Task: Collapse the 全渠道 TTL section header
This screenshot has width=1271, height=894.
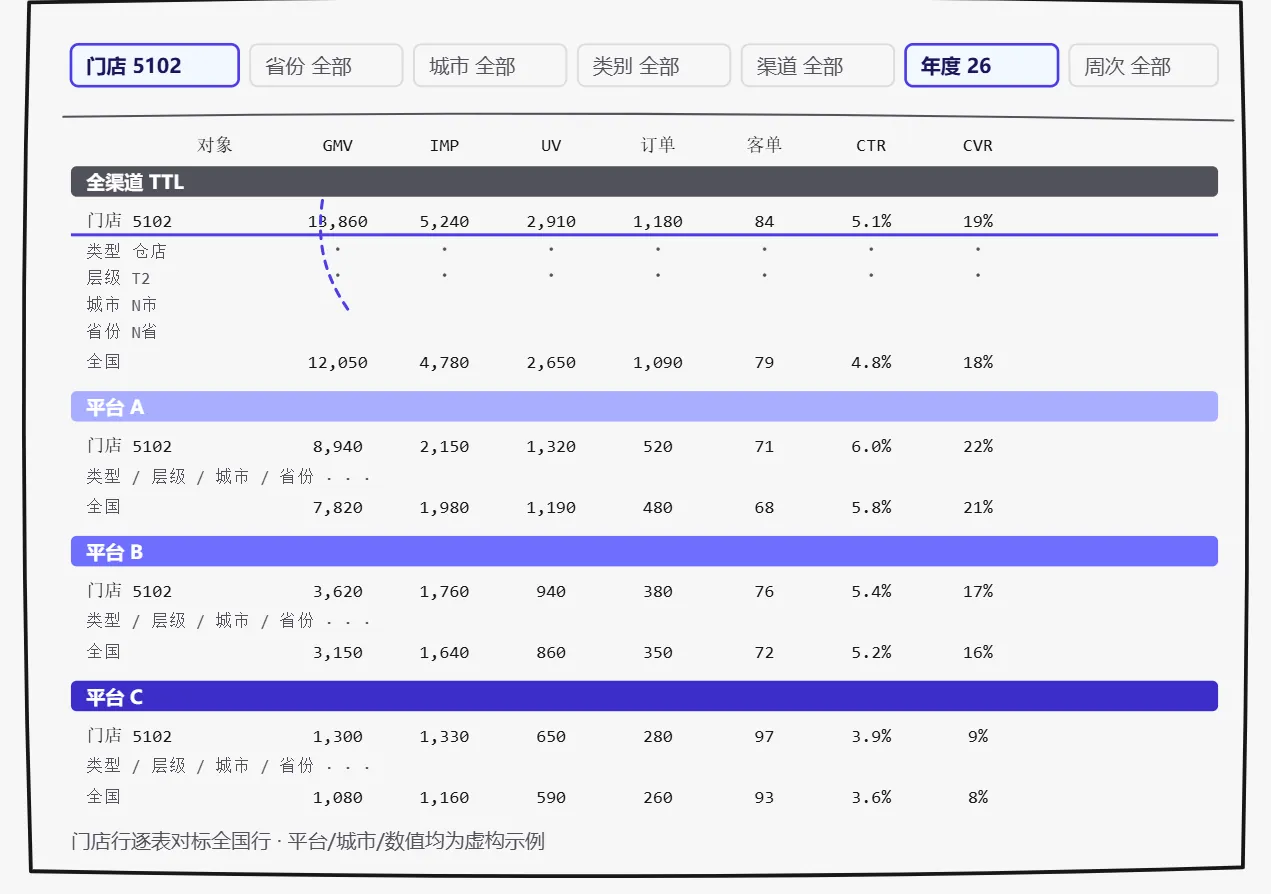Action: 644,182
